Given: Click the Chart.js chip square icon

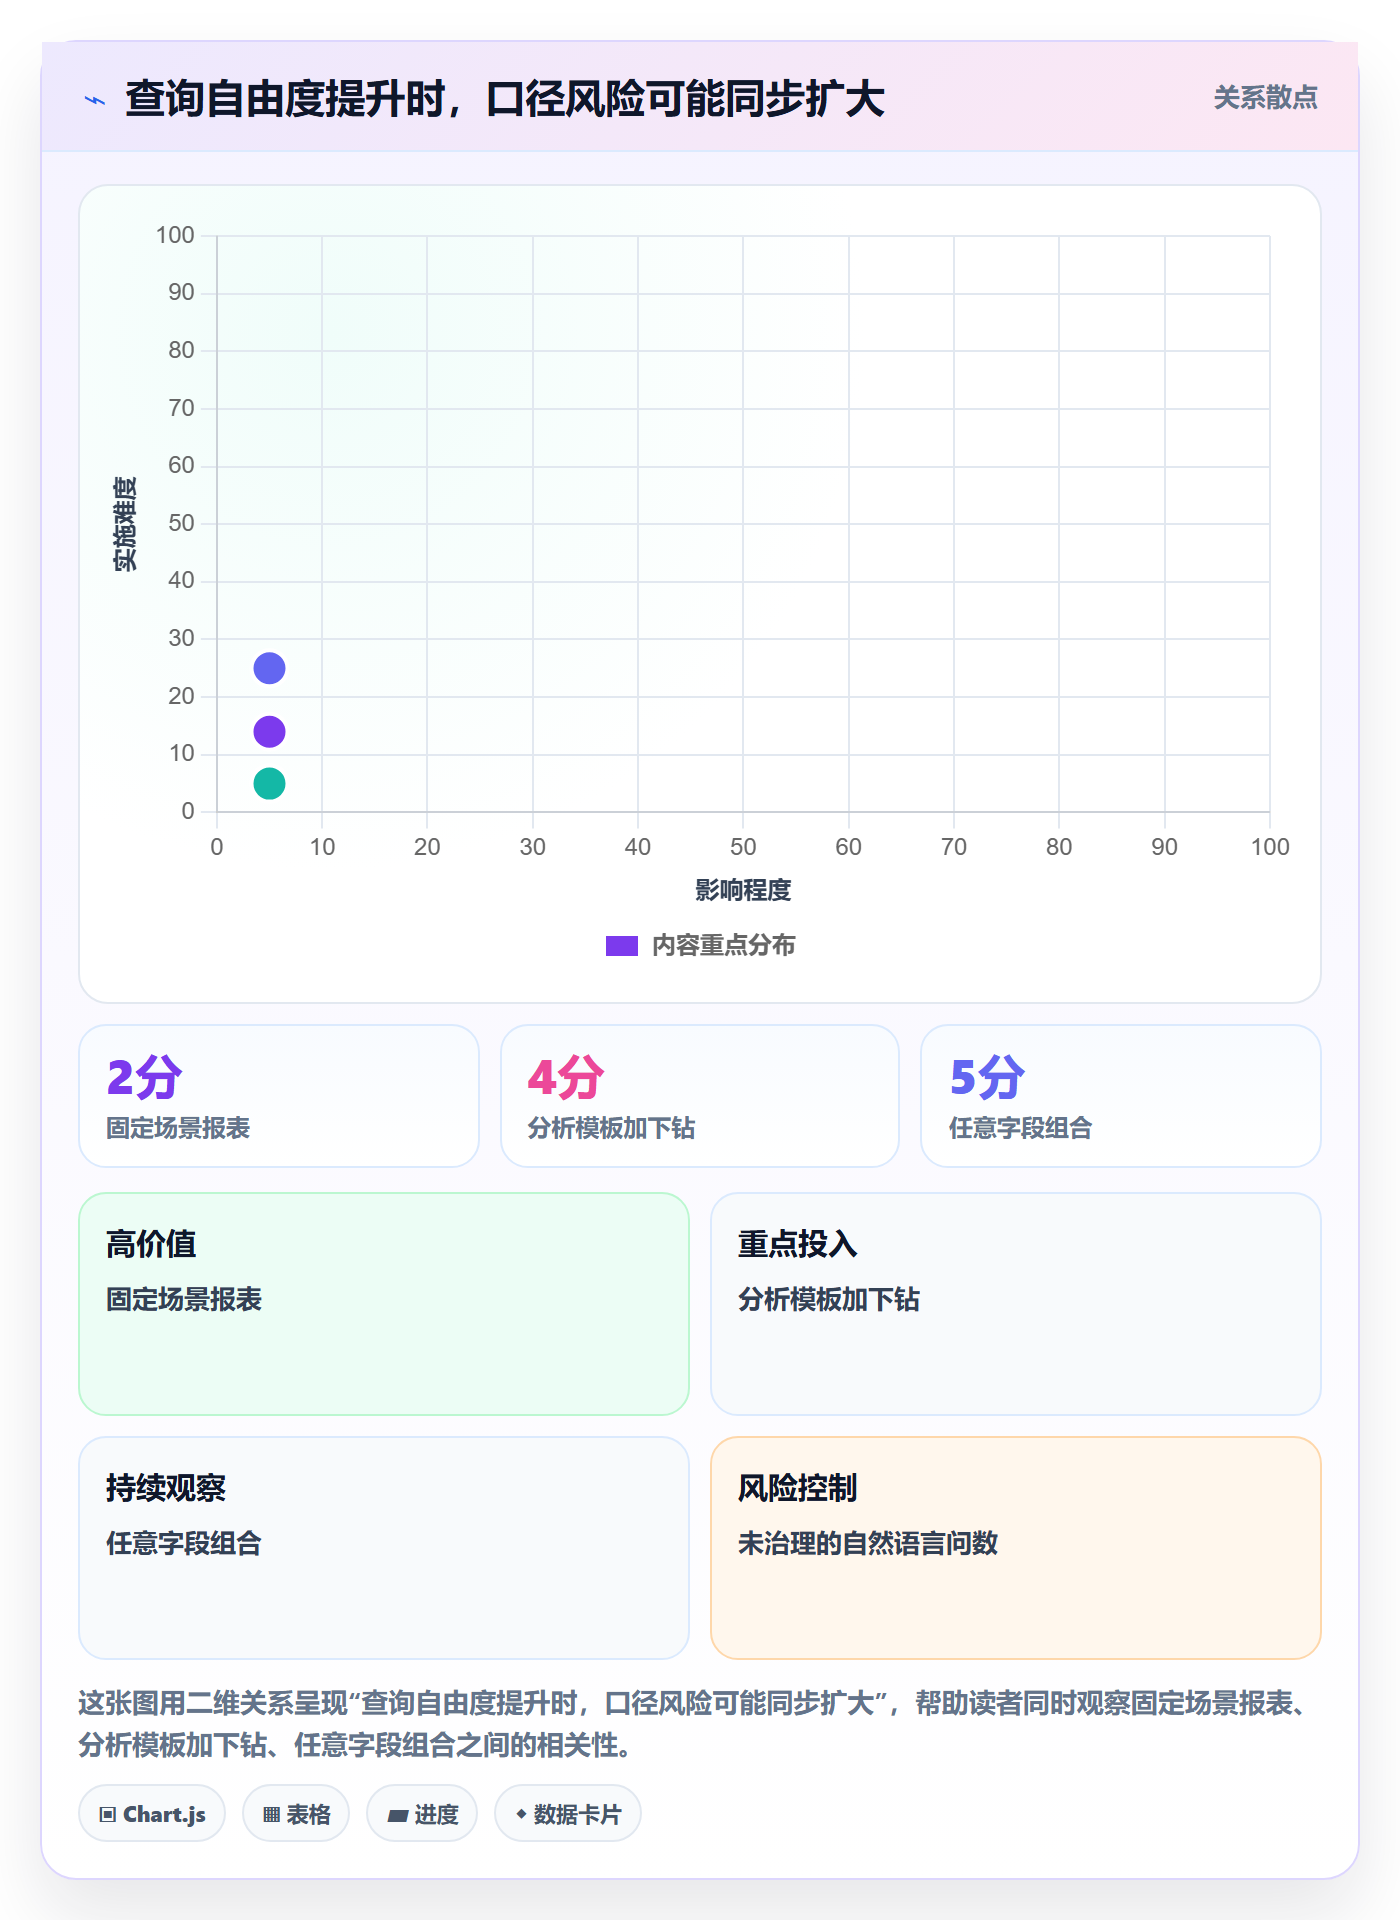Looking at the screenshot, I should (108, 1815).
